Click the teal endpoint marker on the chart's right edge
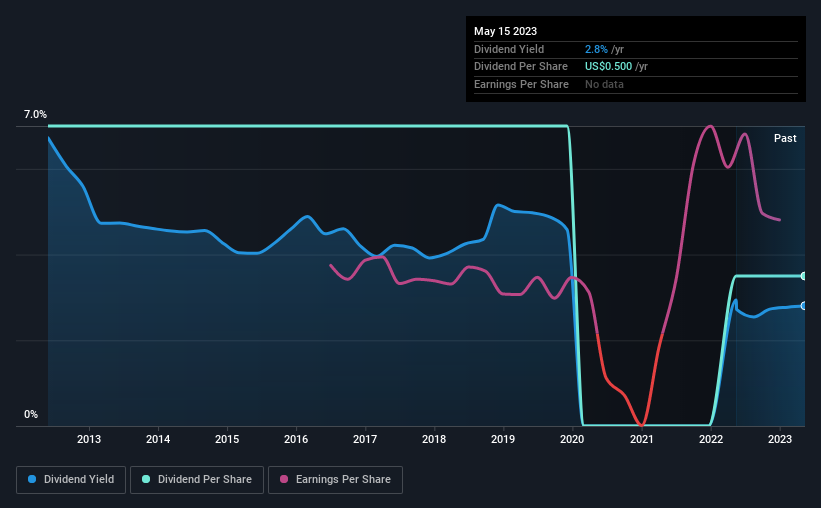 (x=803, y=276)
